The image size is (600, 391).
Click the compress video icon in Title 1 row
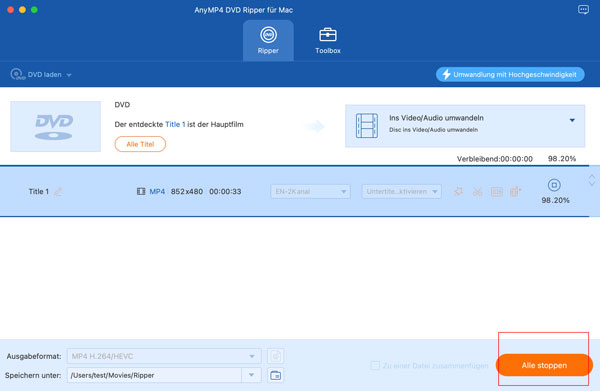[496, 191]
